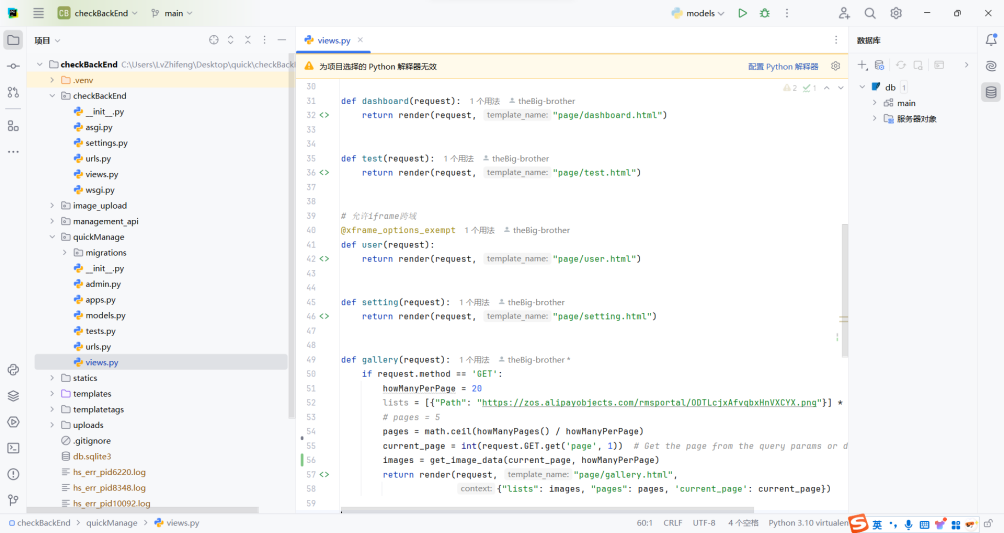Switch to the views.py editor tab

pos(333,40)
